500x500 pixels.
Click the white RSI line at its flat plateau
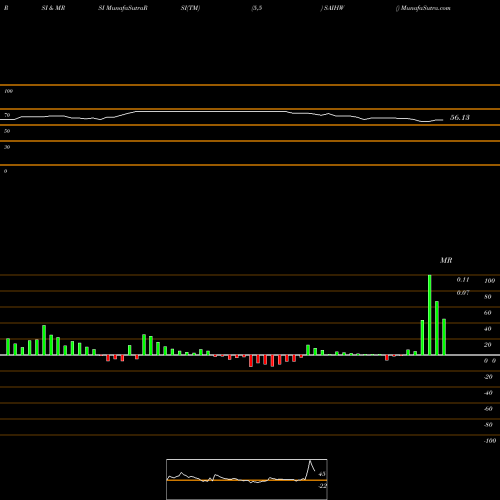[x=210, y=111]
